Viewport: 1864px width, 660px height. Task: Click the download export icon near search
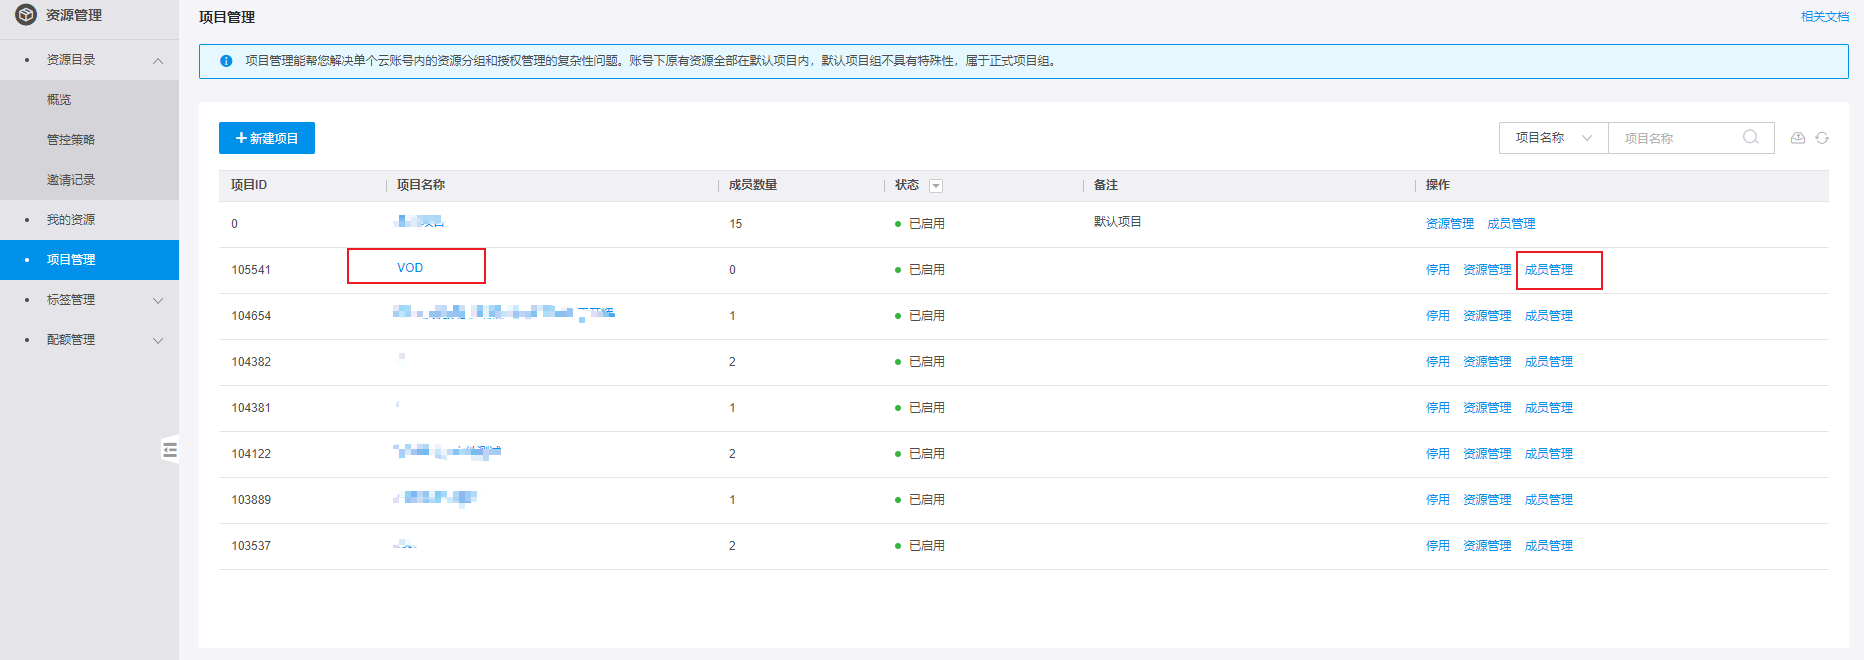click(1798, 138)
